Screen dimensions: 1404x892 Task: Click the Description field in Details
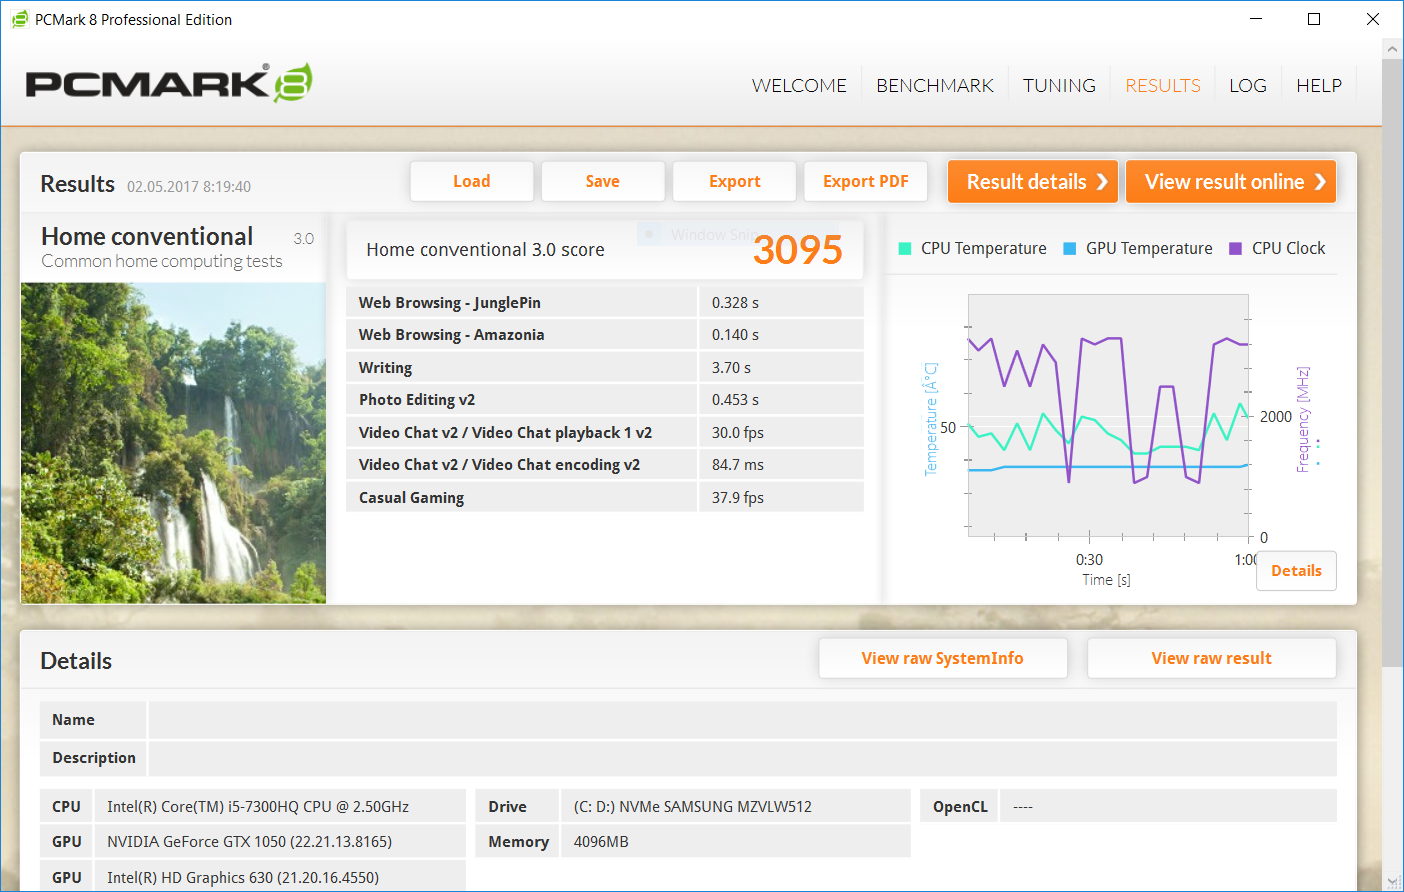coord(742,758)
